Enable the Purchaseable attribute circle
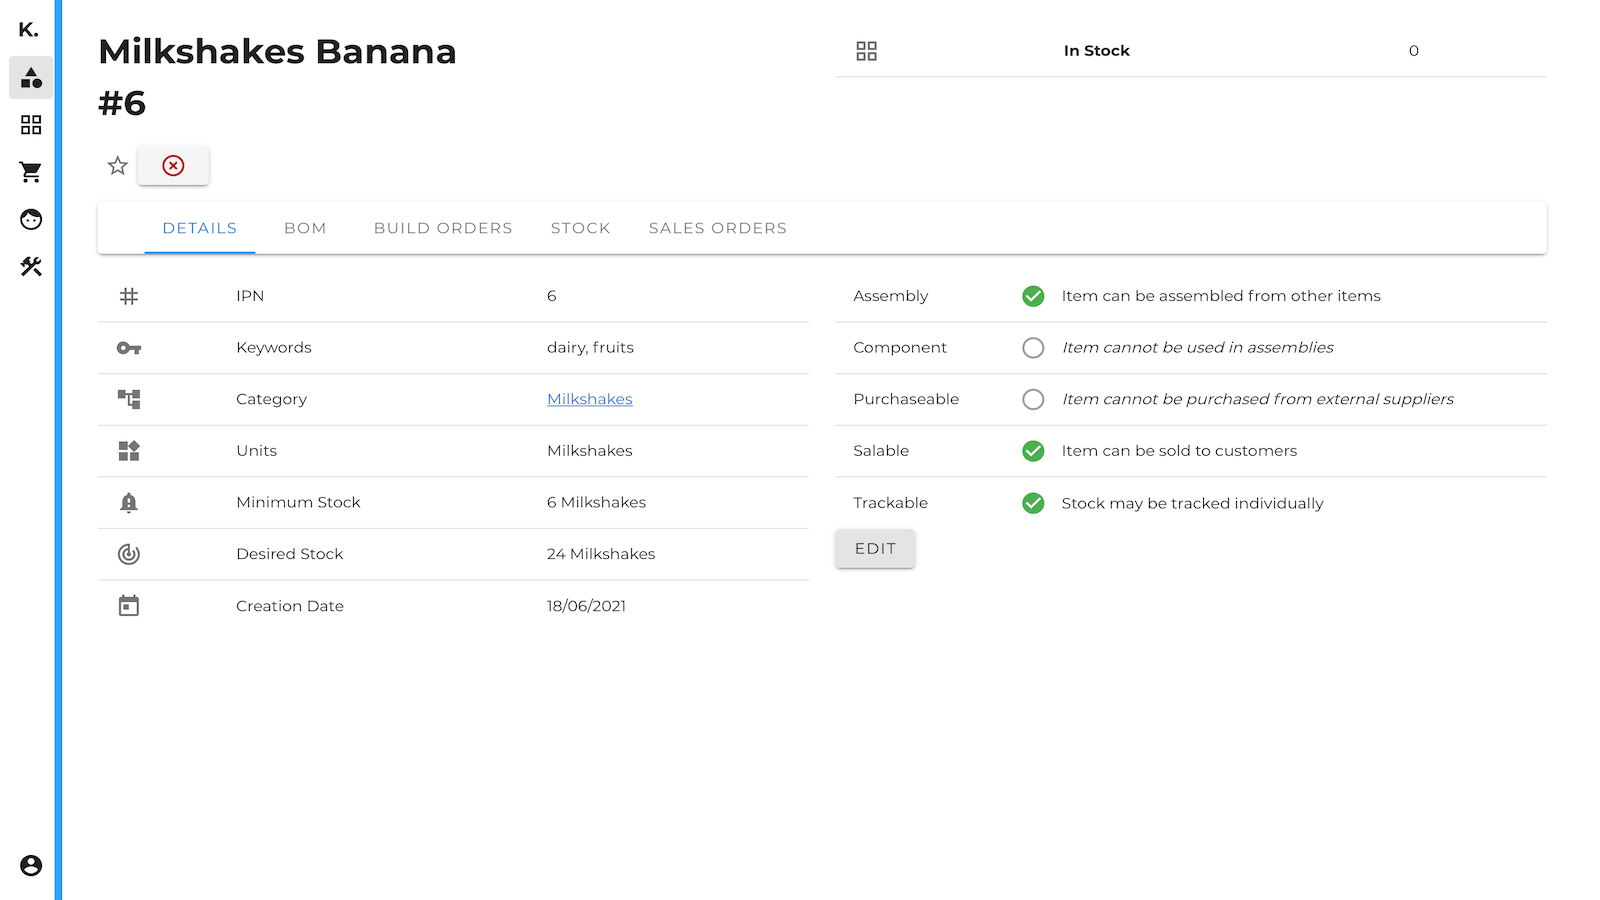 click(1033, 399)
